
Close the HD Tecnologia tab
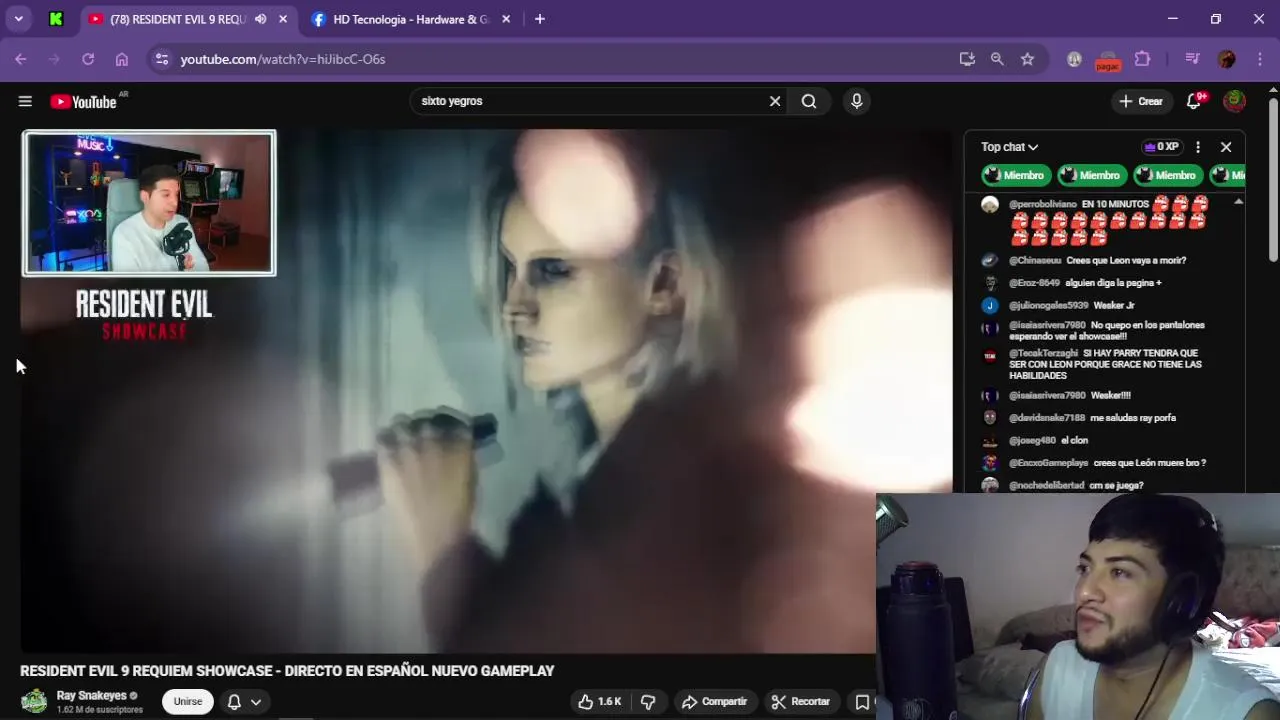tap(506, 19)
